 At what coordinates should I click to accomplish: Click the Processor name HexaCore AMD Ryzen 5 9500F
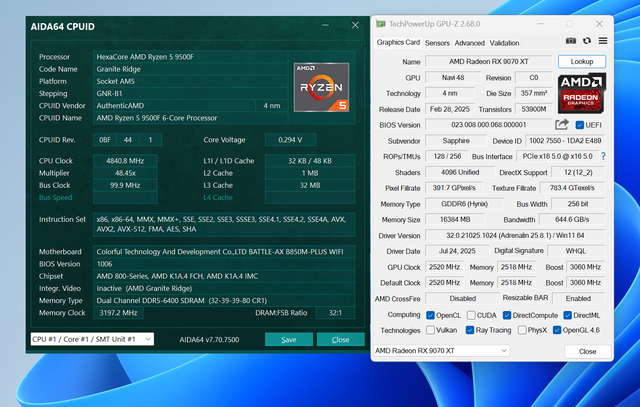[191, 57]
